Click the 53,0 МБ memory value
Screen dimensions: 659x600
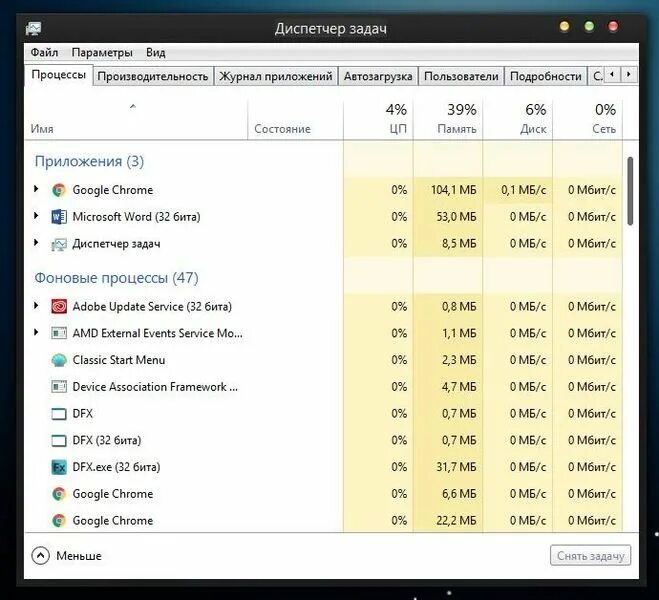[x=456, y=217]
